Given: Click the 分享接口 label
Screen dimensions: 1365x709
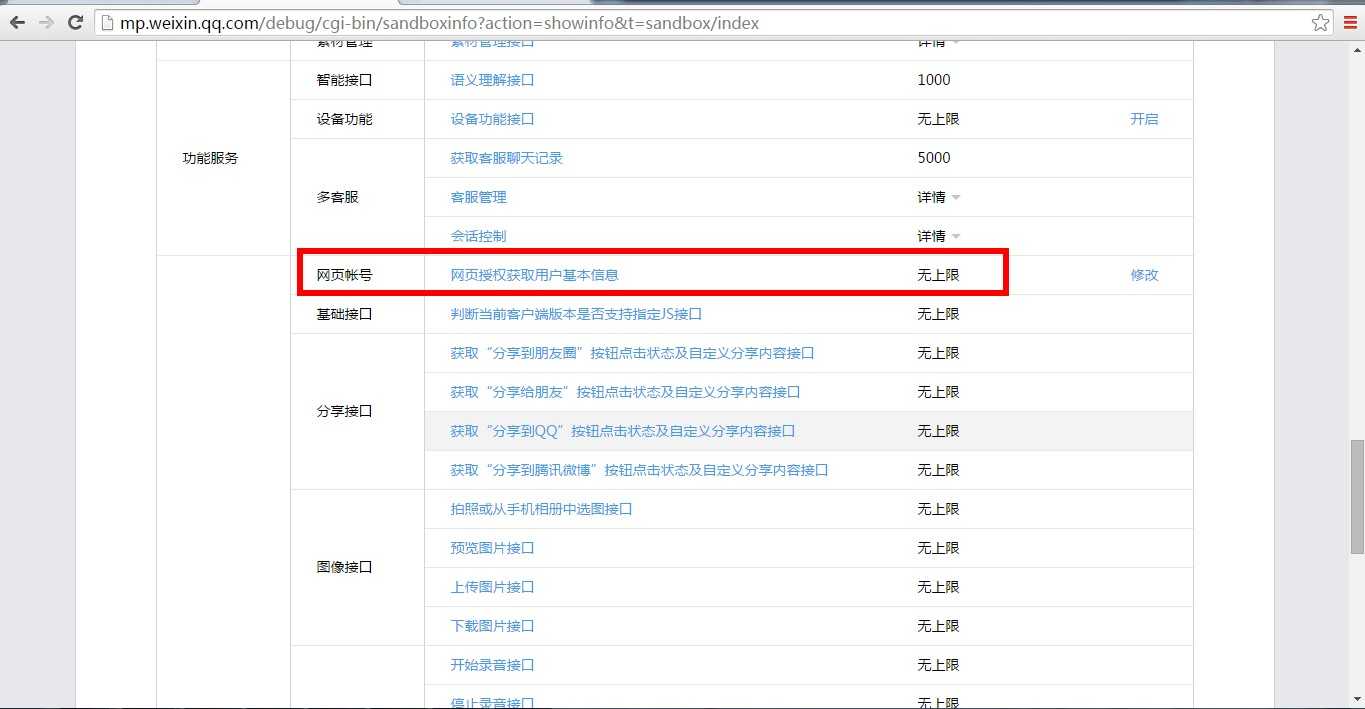Looking at the screenshot, I should click(344, 411).
